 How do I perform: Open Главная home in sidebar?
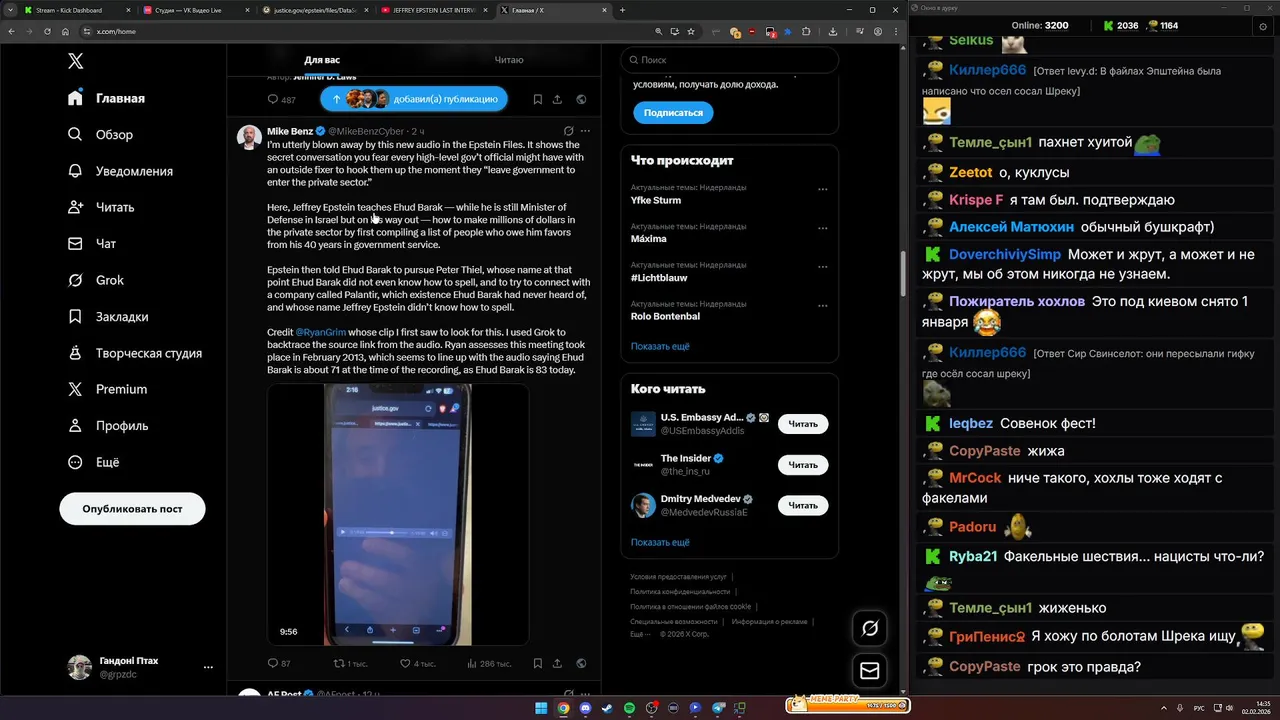click(x=106, y=98)
